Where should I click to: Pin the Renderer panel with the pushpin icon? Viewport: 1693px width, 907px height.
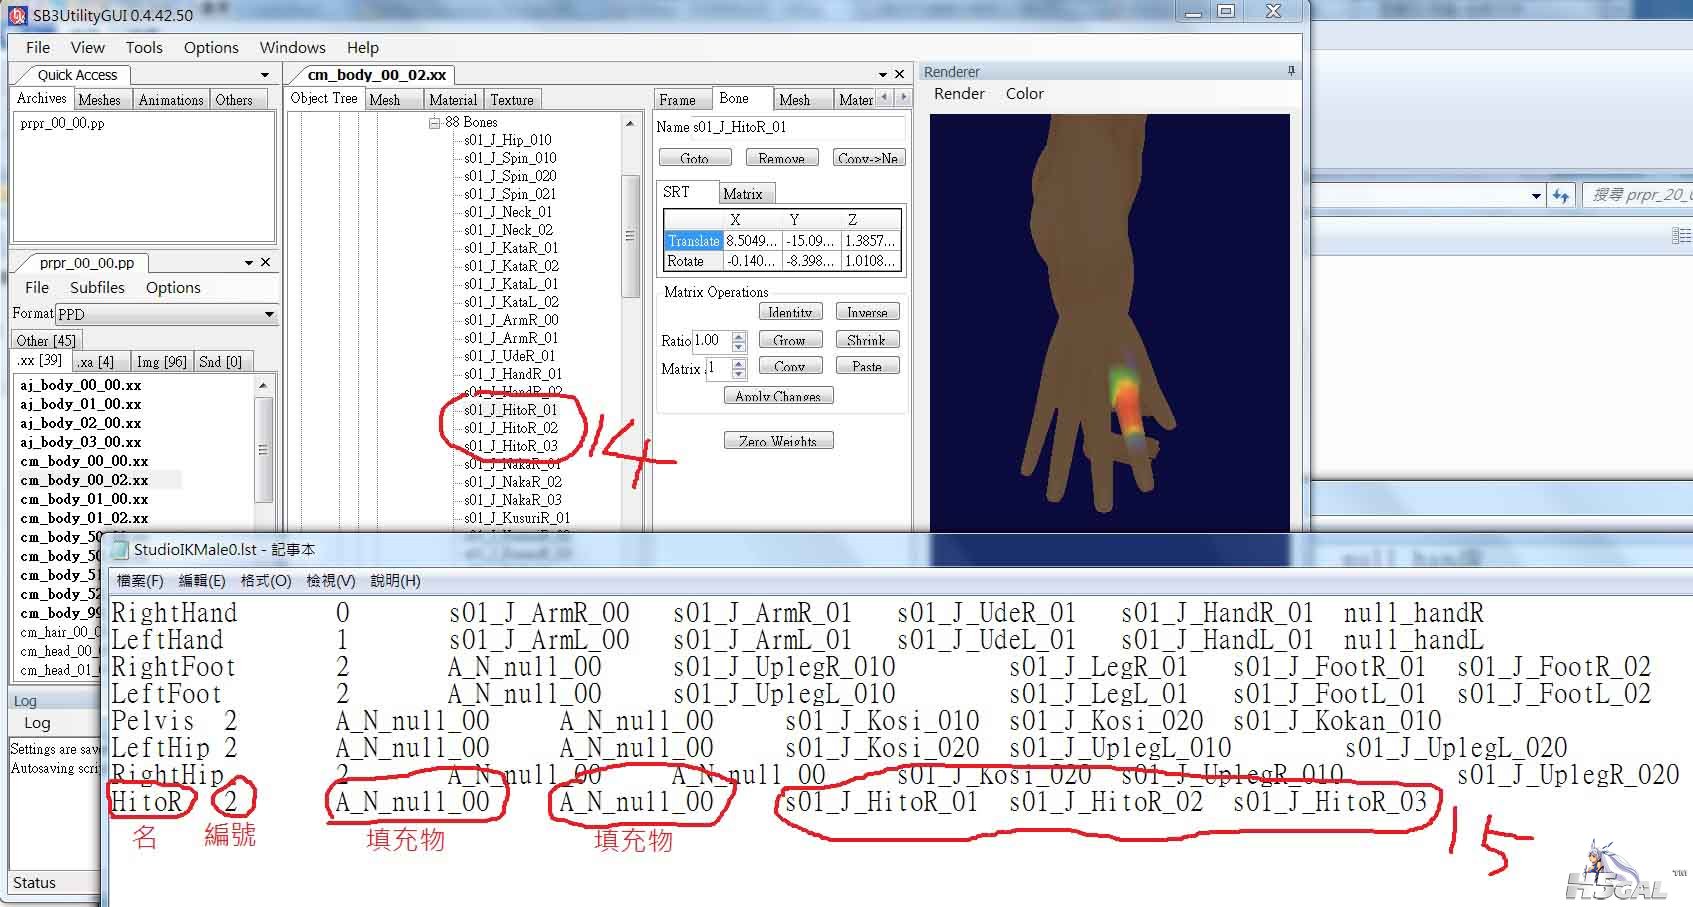(x=1291, y=71)
